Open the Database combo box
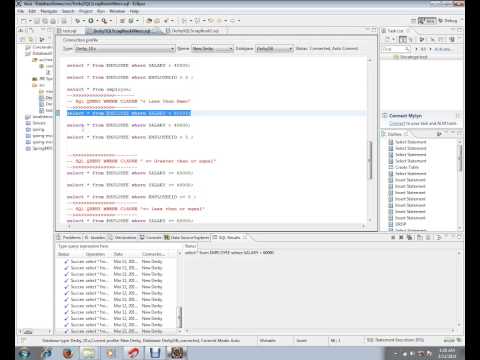 (275, 49)
